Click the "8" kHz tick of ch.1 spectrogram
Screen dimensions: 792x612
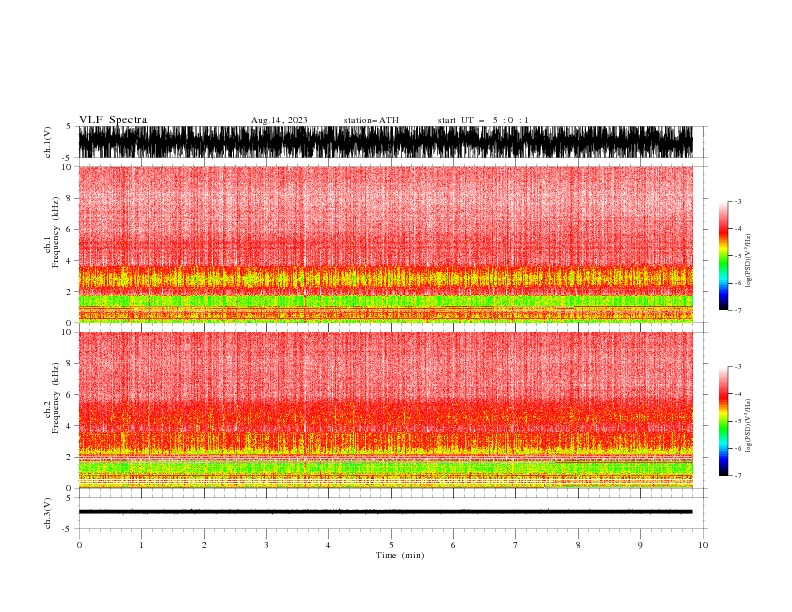69,198
